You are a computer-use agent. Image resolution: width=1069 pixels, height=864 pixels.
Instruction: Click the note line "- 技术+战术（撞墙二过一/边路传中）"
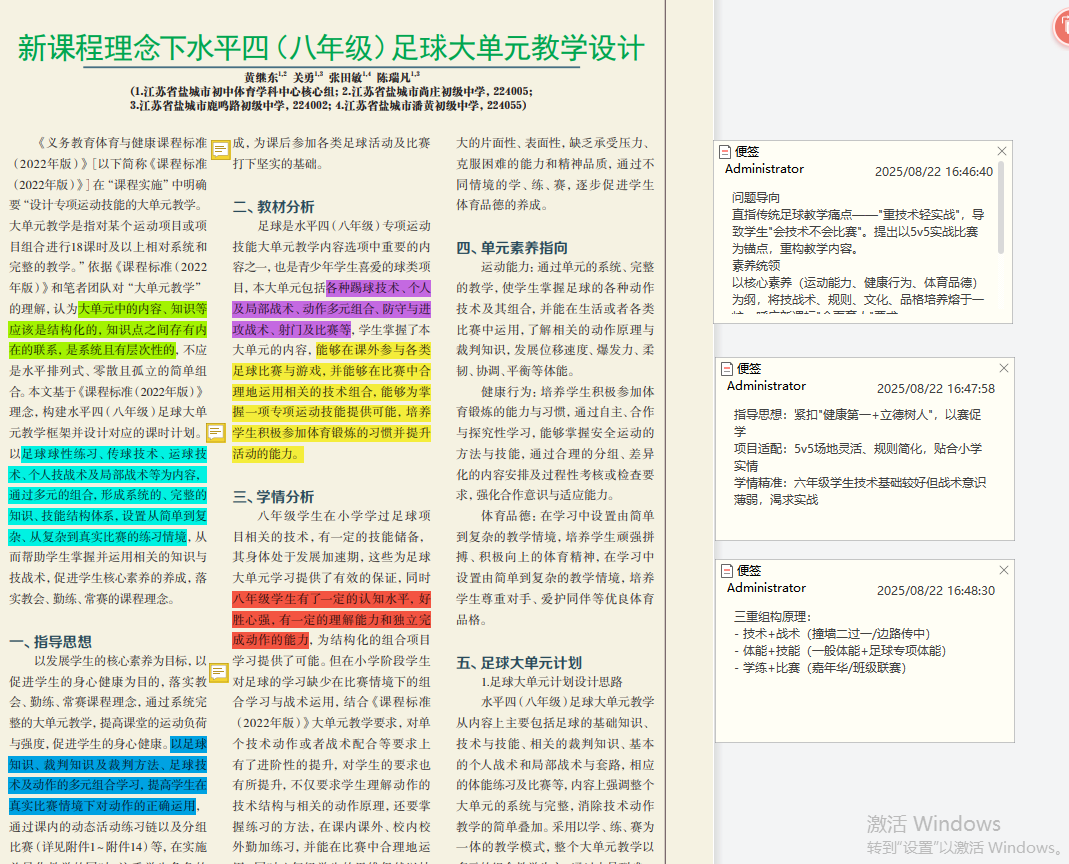[x=832, y=634]
